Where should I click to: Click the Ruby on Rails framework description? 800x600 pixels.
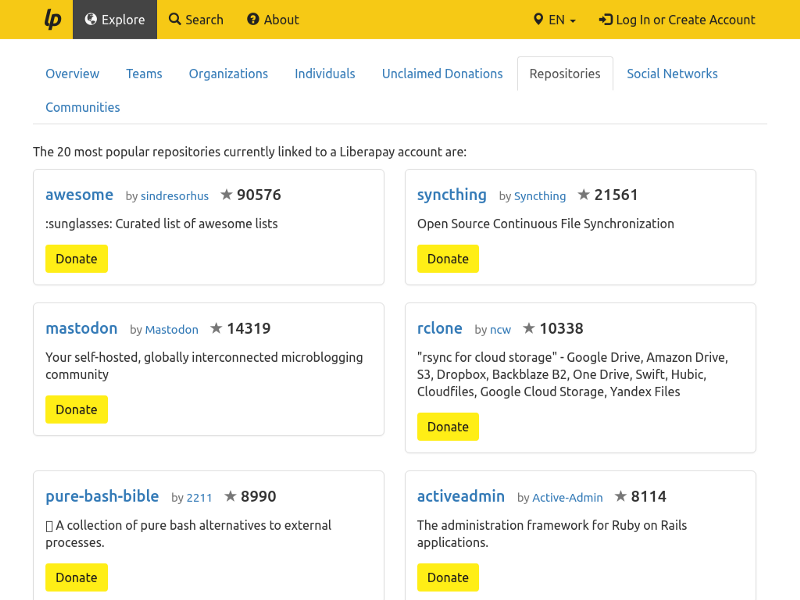pyautogui.click(x=552, y=534)
